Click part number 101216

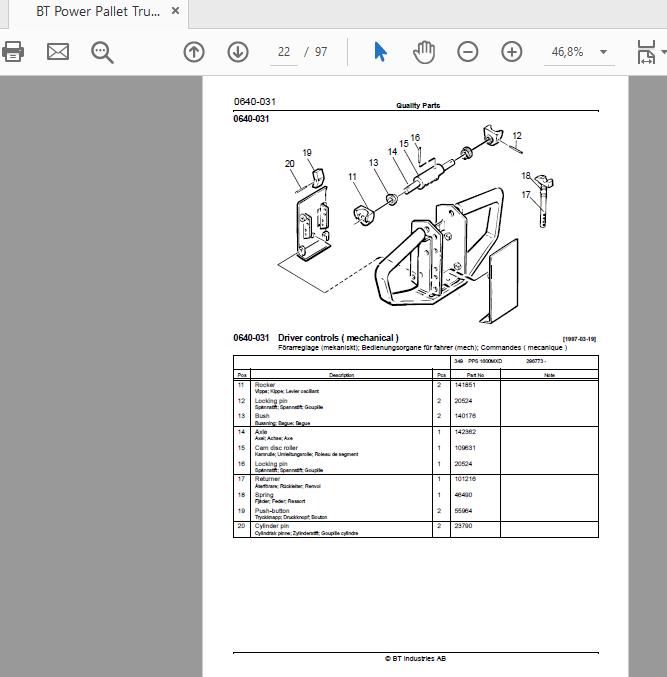click(x=465, y=479)
